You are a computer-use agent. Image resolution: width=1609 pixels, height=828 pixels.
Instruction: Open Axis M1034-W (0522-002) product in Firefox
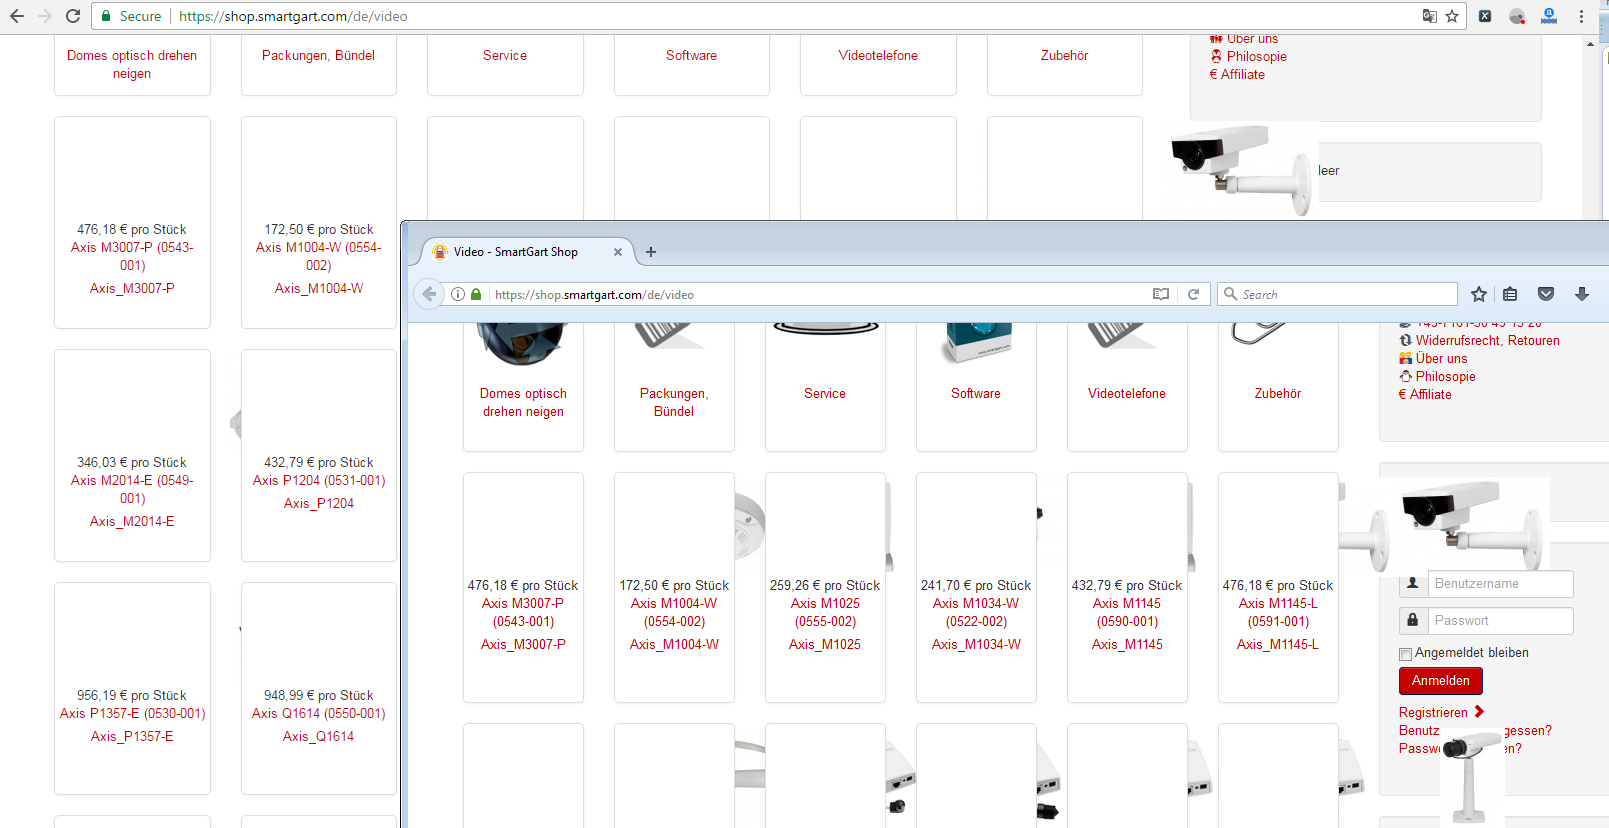pos(976,613)
